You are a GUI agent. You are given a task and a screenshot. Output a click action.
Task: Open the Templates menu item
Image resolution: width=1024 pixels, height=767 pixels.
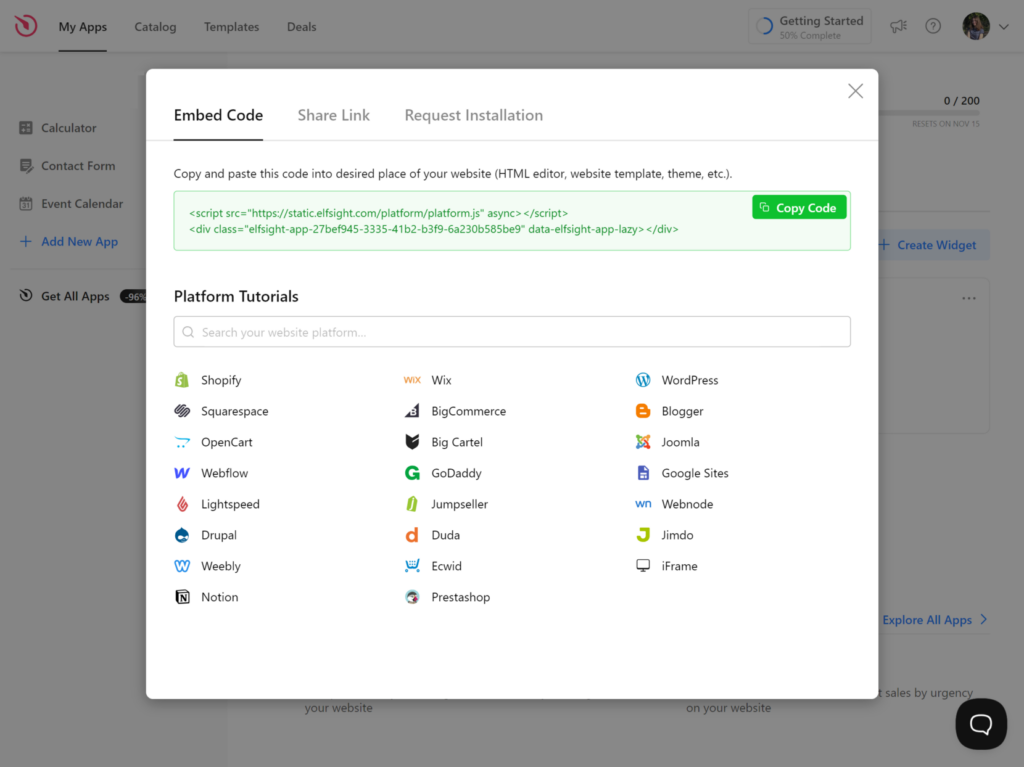(x=231, y=27)
